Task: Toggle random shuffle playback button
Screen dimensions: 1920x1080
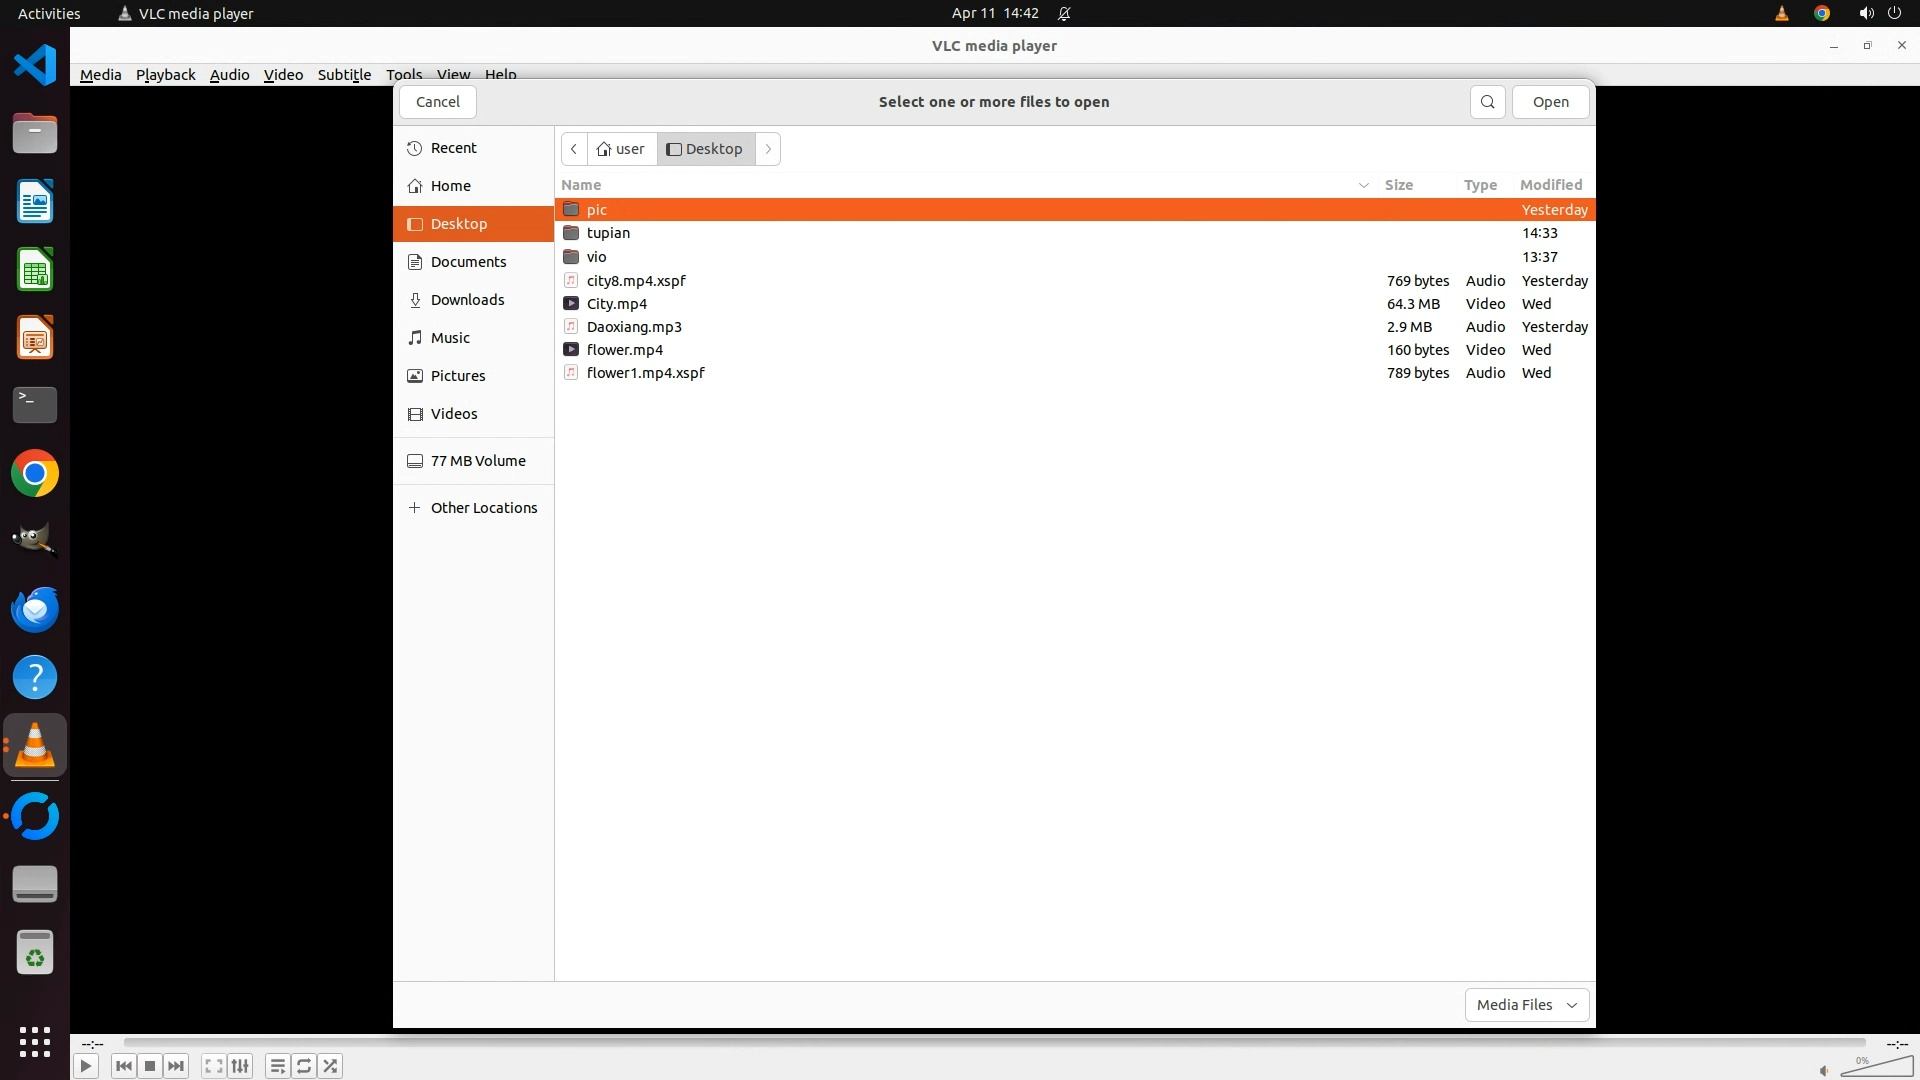Action: click(331, 1066)
